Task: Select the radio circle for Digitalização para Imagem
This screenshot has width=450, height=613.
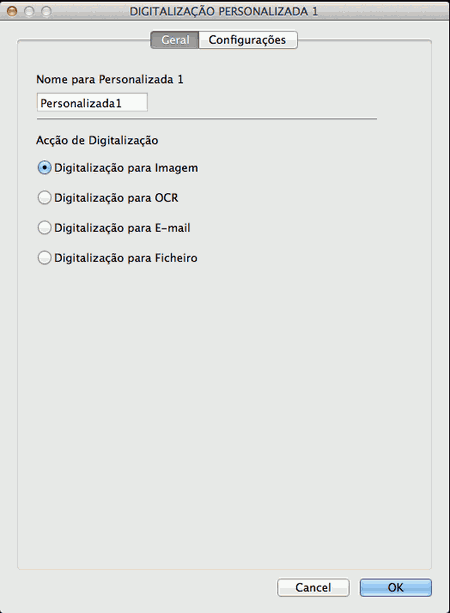Action: click(x=45, y=168)
